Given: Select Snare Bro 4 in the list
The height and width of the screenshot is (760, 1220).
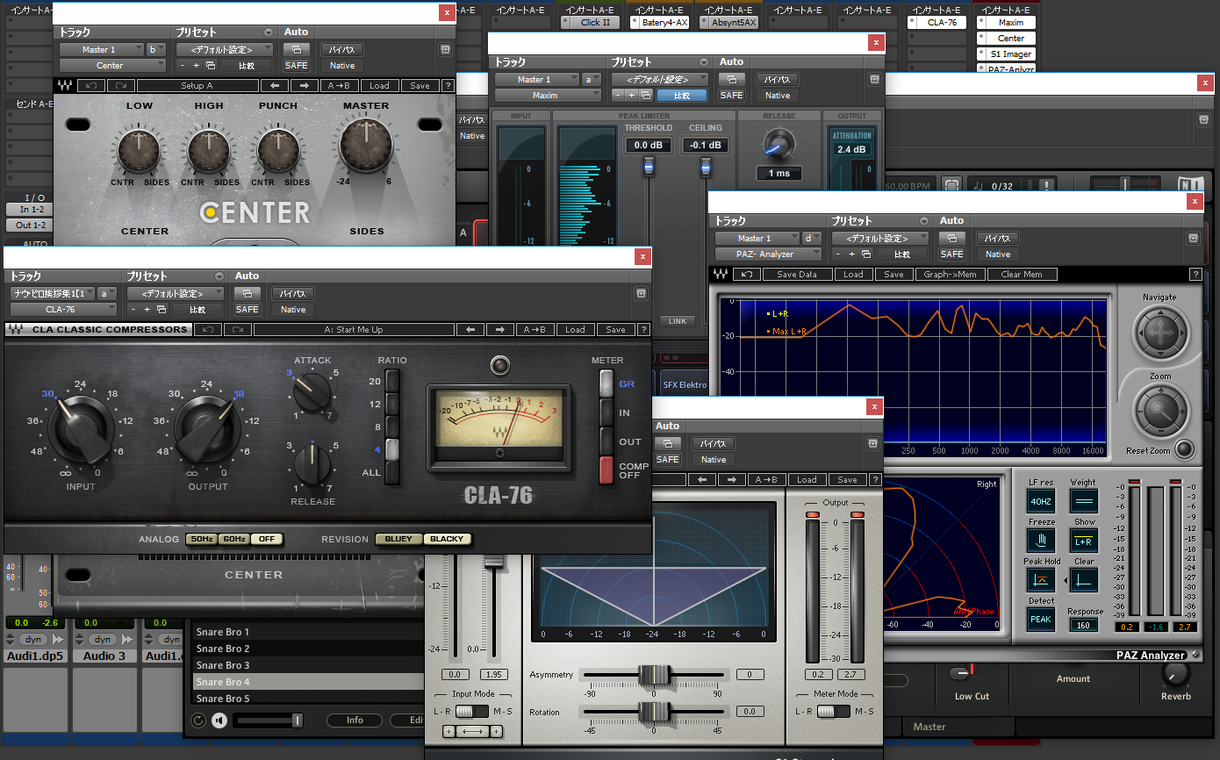Looking at the screenshot, I should [308, 682].
